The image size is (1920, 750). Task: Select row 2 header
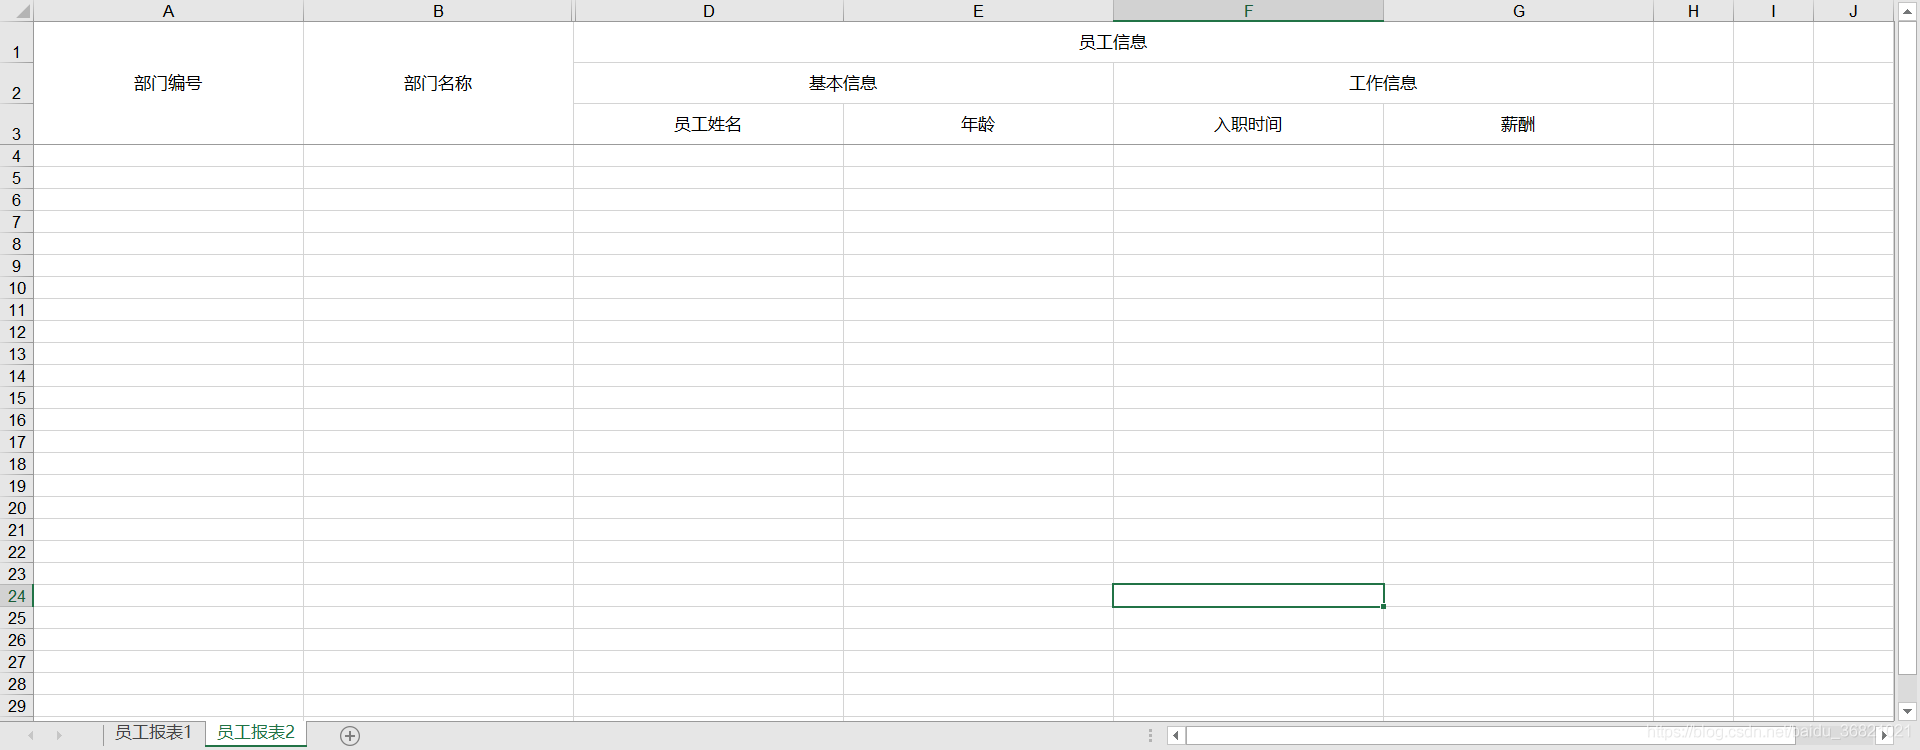click(16, 83)
